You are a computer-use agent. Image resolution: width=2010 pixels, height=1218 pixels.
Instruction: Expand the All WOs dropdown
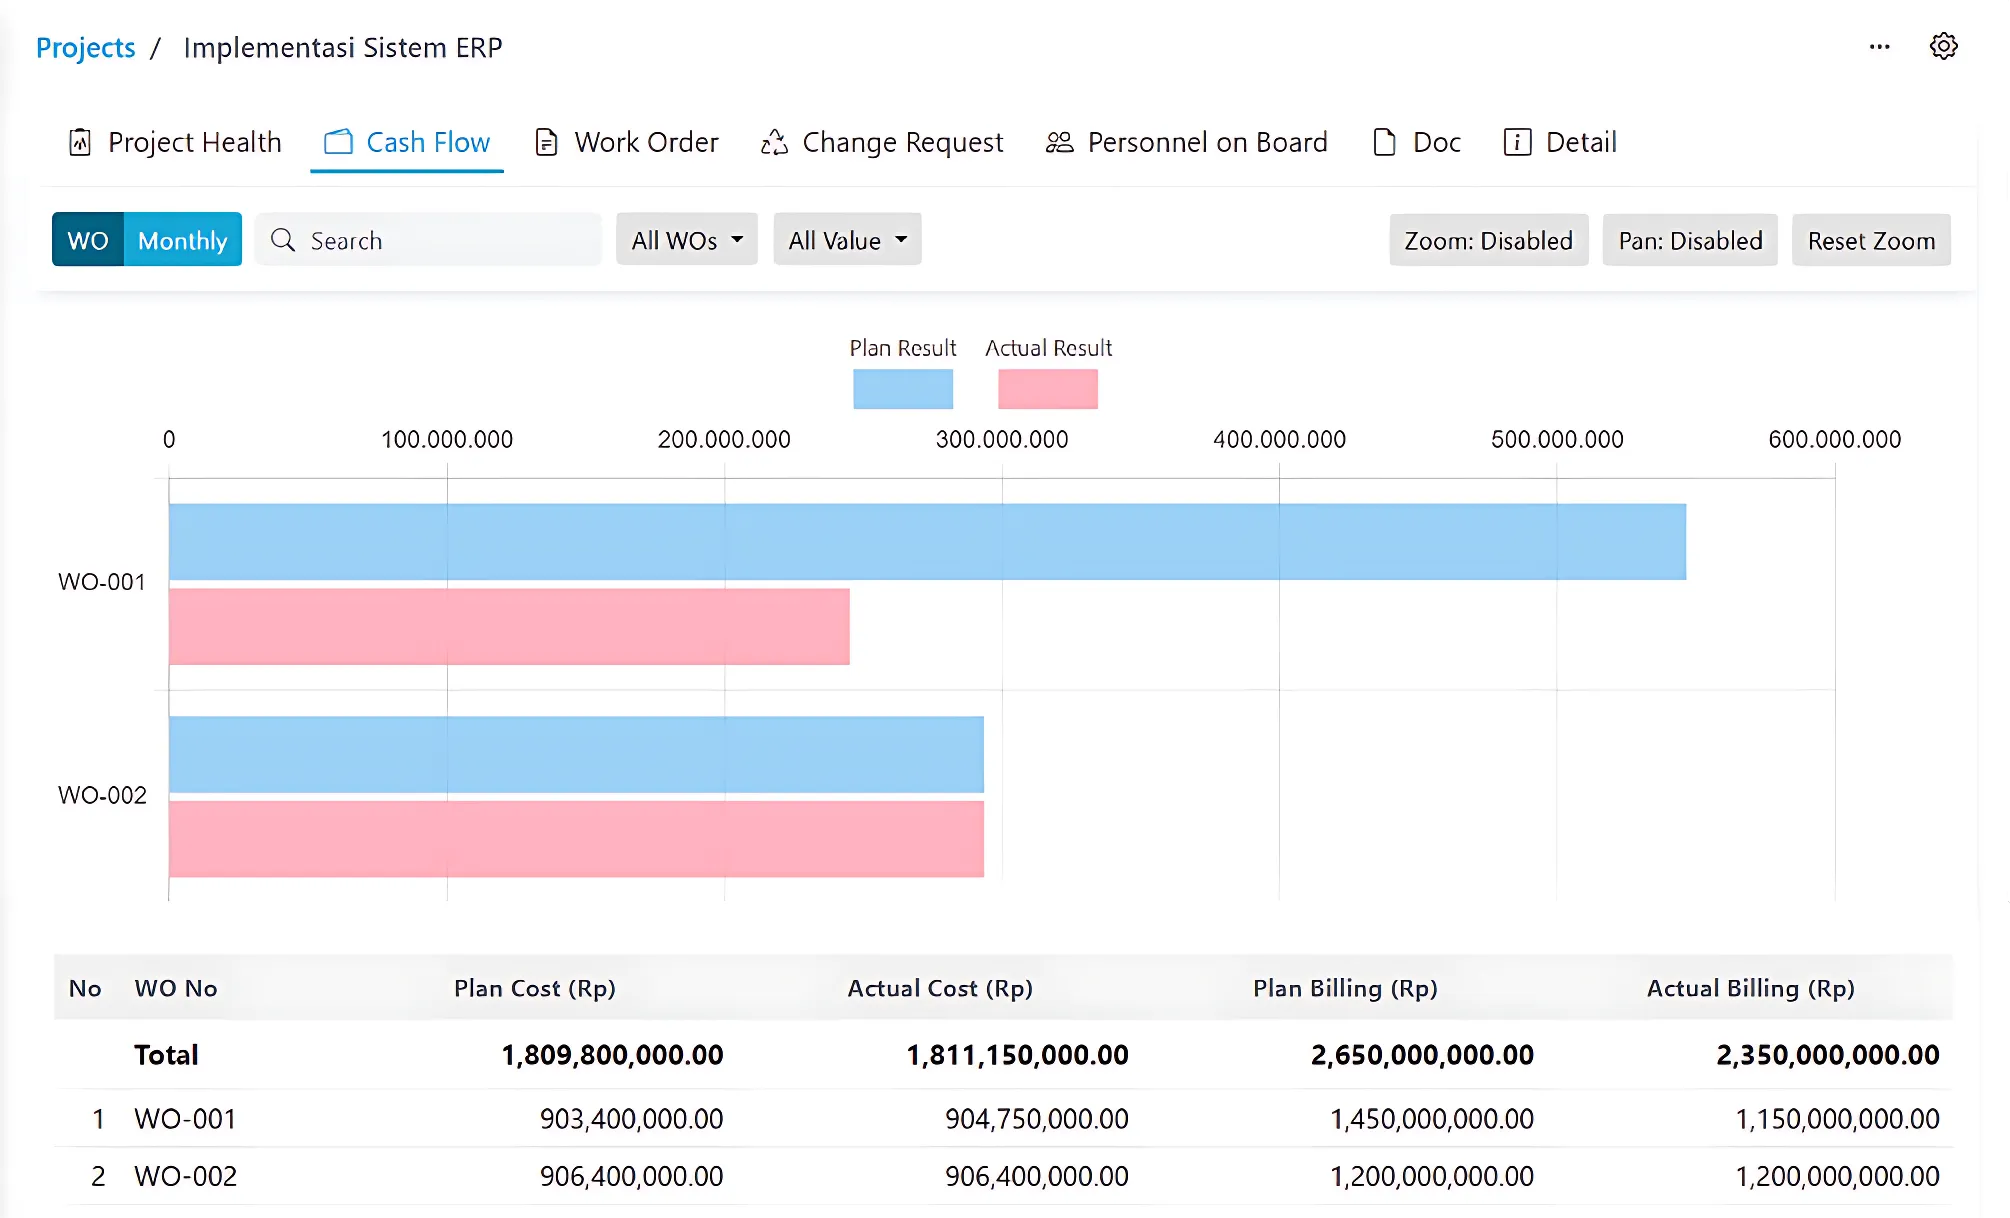point(686,240)
